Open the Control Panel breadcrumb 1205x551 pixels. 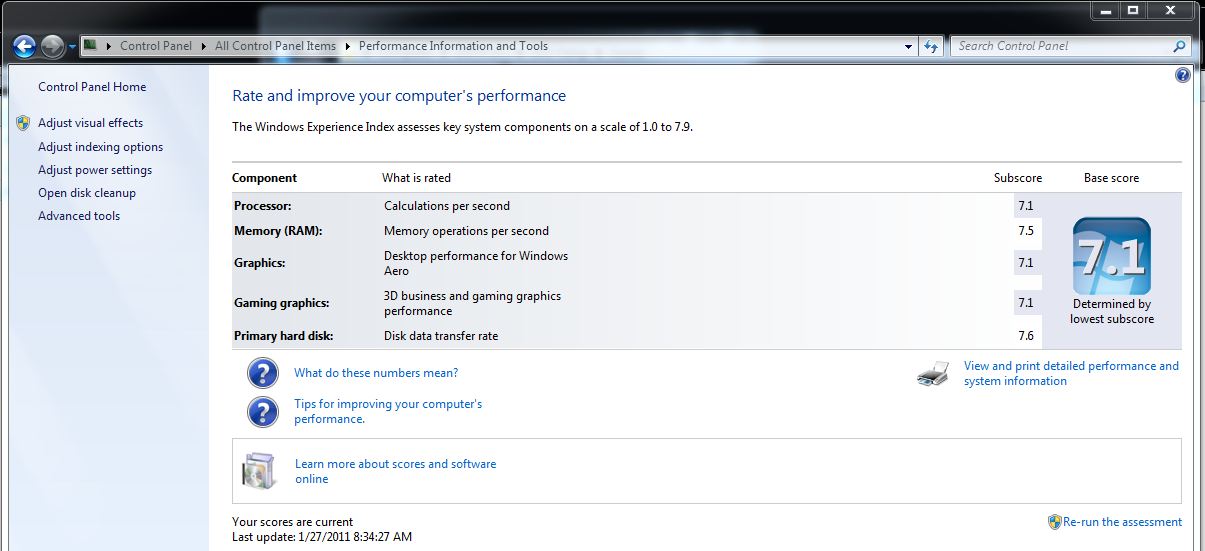(x=156, y=46)
